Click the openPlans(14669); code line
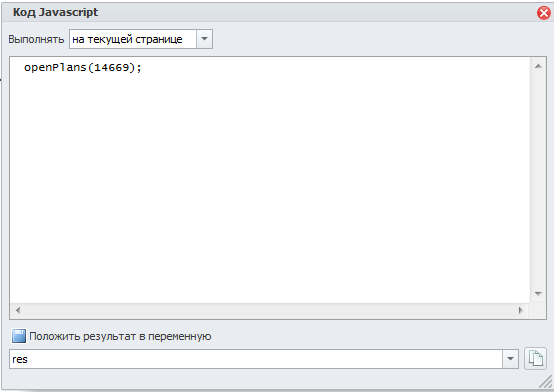554x392 pixels. pyautogui.click(x=83, y=67)
